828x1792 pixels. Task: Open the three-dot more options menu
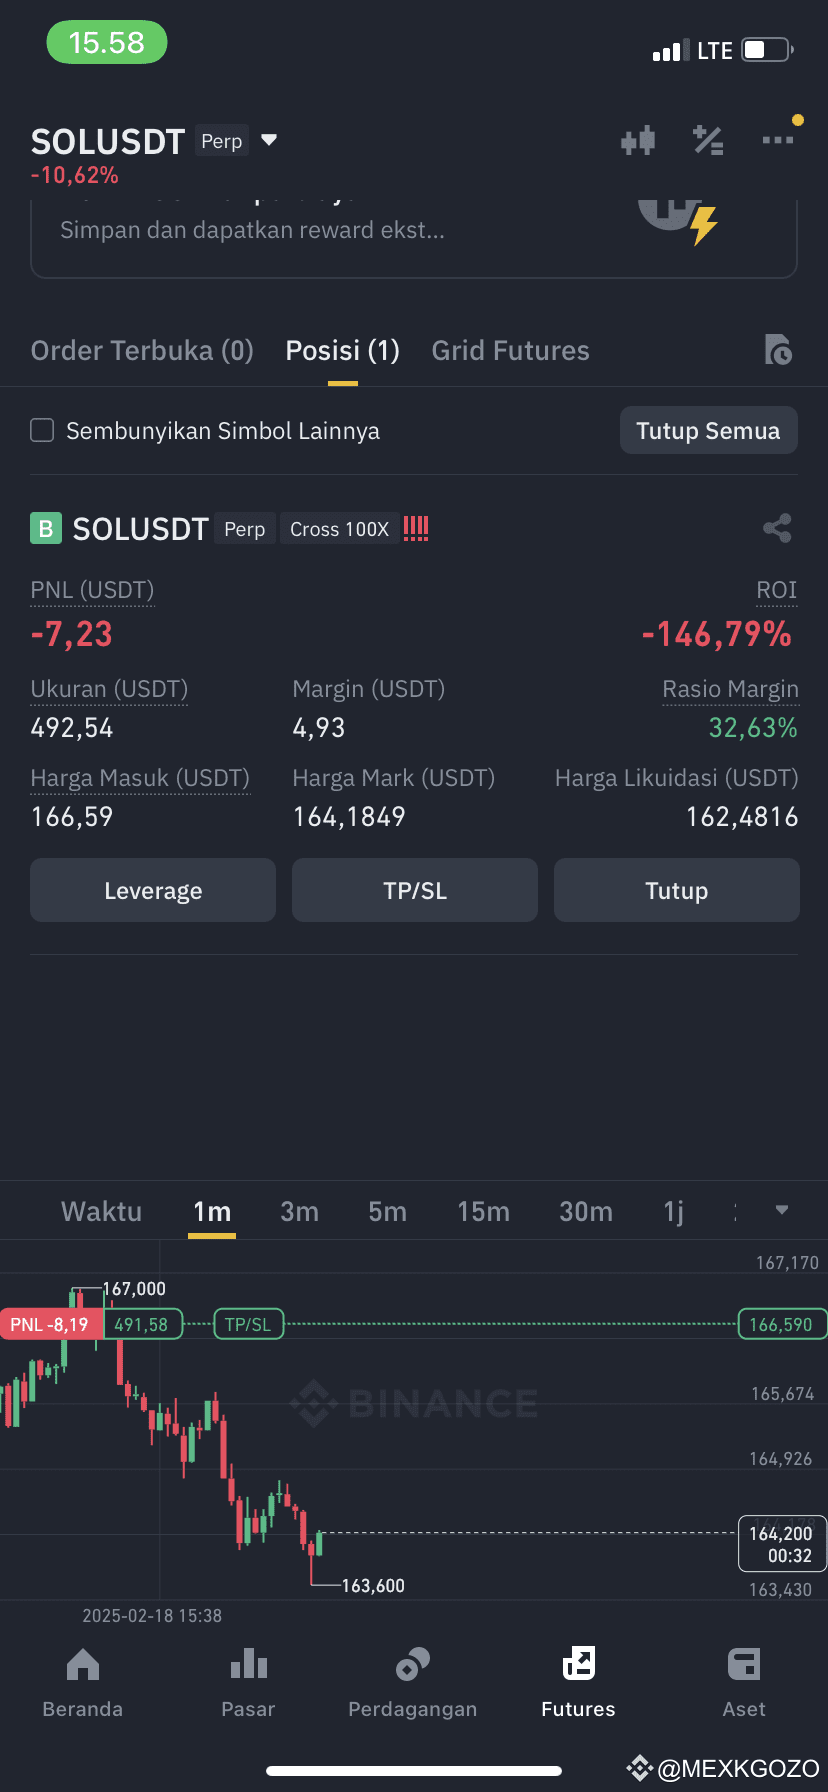(x=778, y=140)
